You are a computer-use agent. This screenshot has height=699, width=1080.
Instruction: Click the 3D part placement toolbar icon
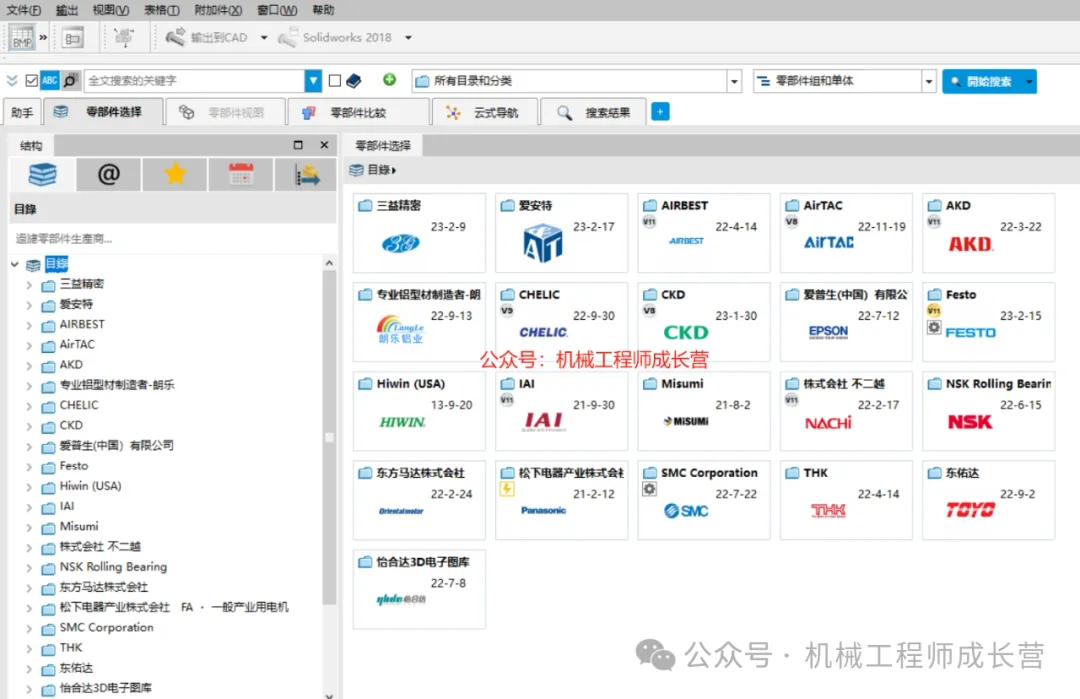pyautogui.click(x=124, y=37)
